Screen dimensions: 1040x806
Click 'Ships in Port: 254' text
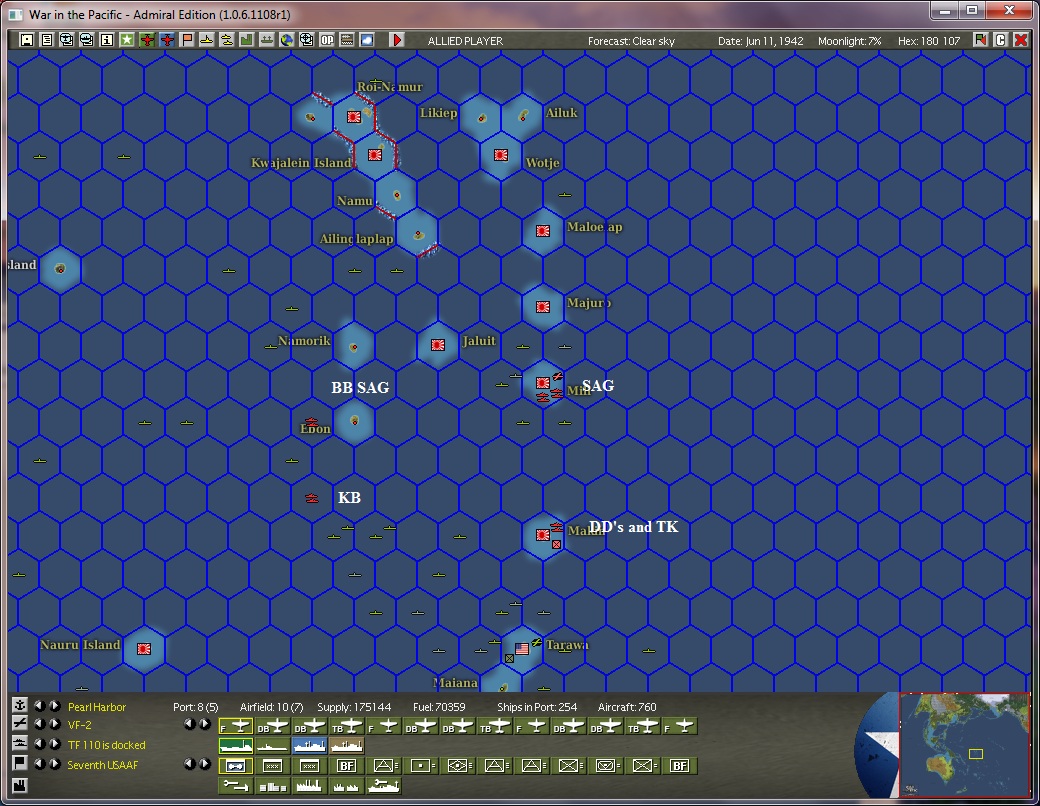coord(537,707)
